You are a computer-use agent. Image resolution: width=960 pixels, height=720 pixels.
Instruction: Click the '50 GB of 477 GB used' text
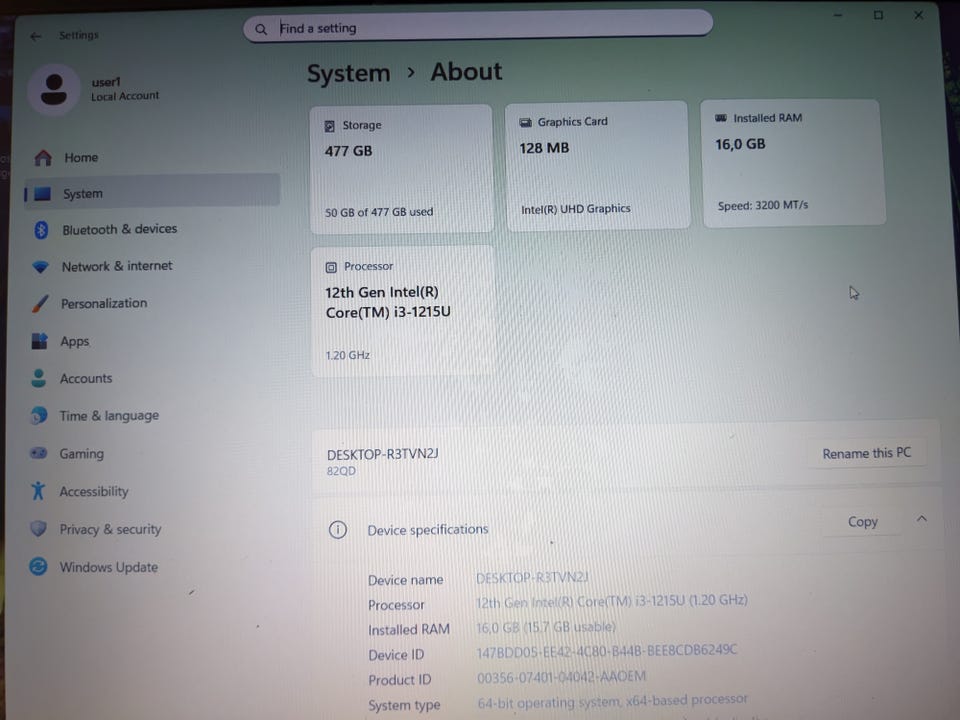point(379,212)
